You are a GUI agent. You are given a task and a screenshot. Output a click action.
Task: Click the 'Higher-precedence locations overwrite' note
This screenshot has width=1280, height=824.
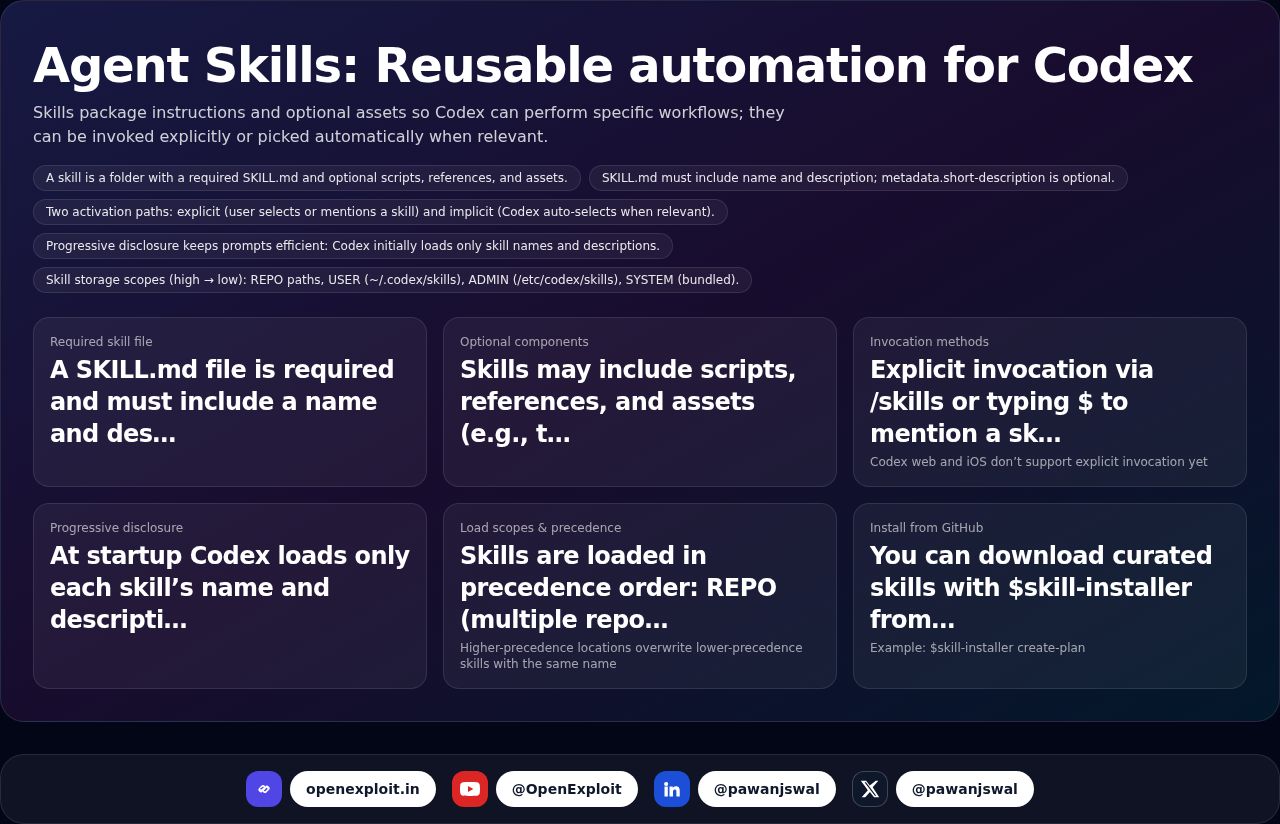pyautogui.click(x=631, y=656)
